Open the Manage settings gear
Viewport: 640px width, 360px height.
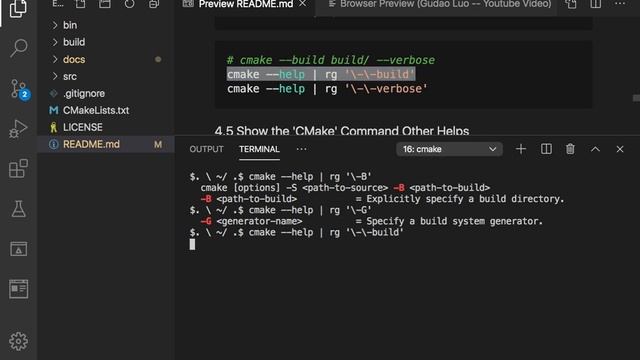[x=18, y=341]
